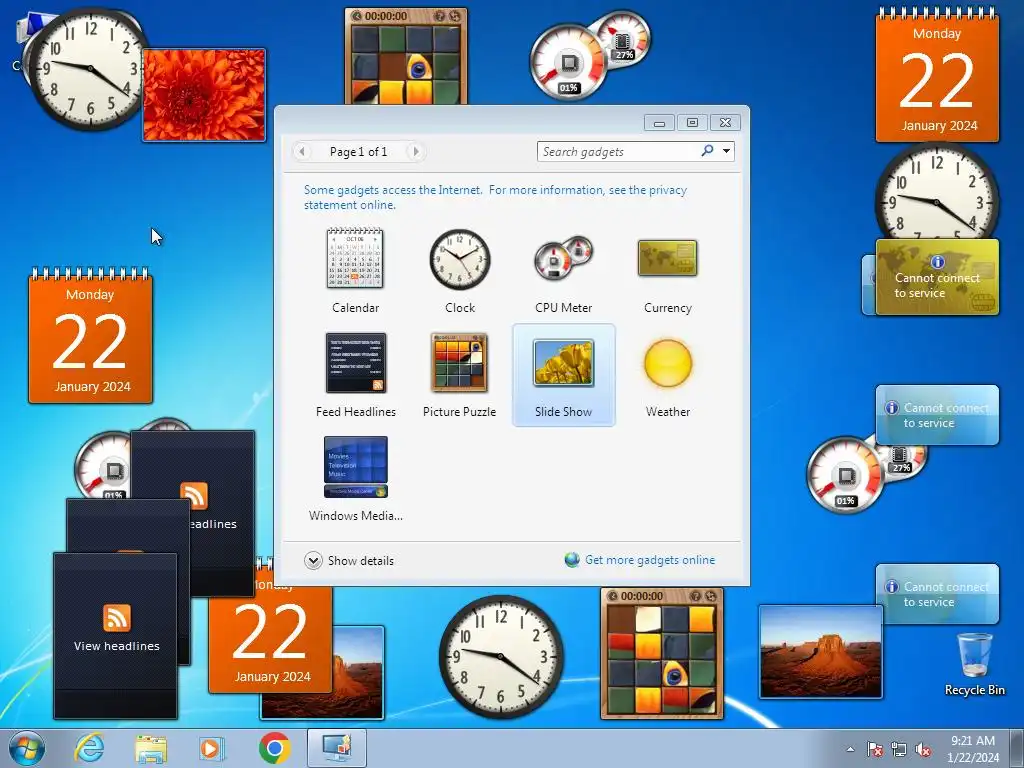Select the Picture Puzzle gadget in the gallery

pos(460,375)
